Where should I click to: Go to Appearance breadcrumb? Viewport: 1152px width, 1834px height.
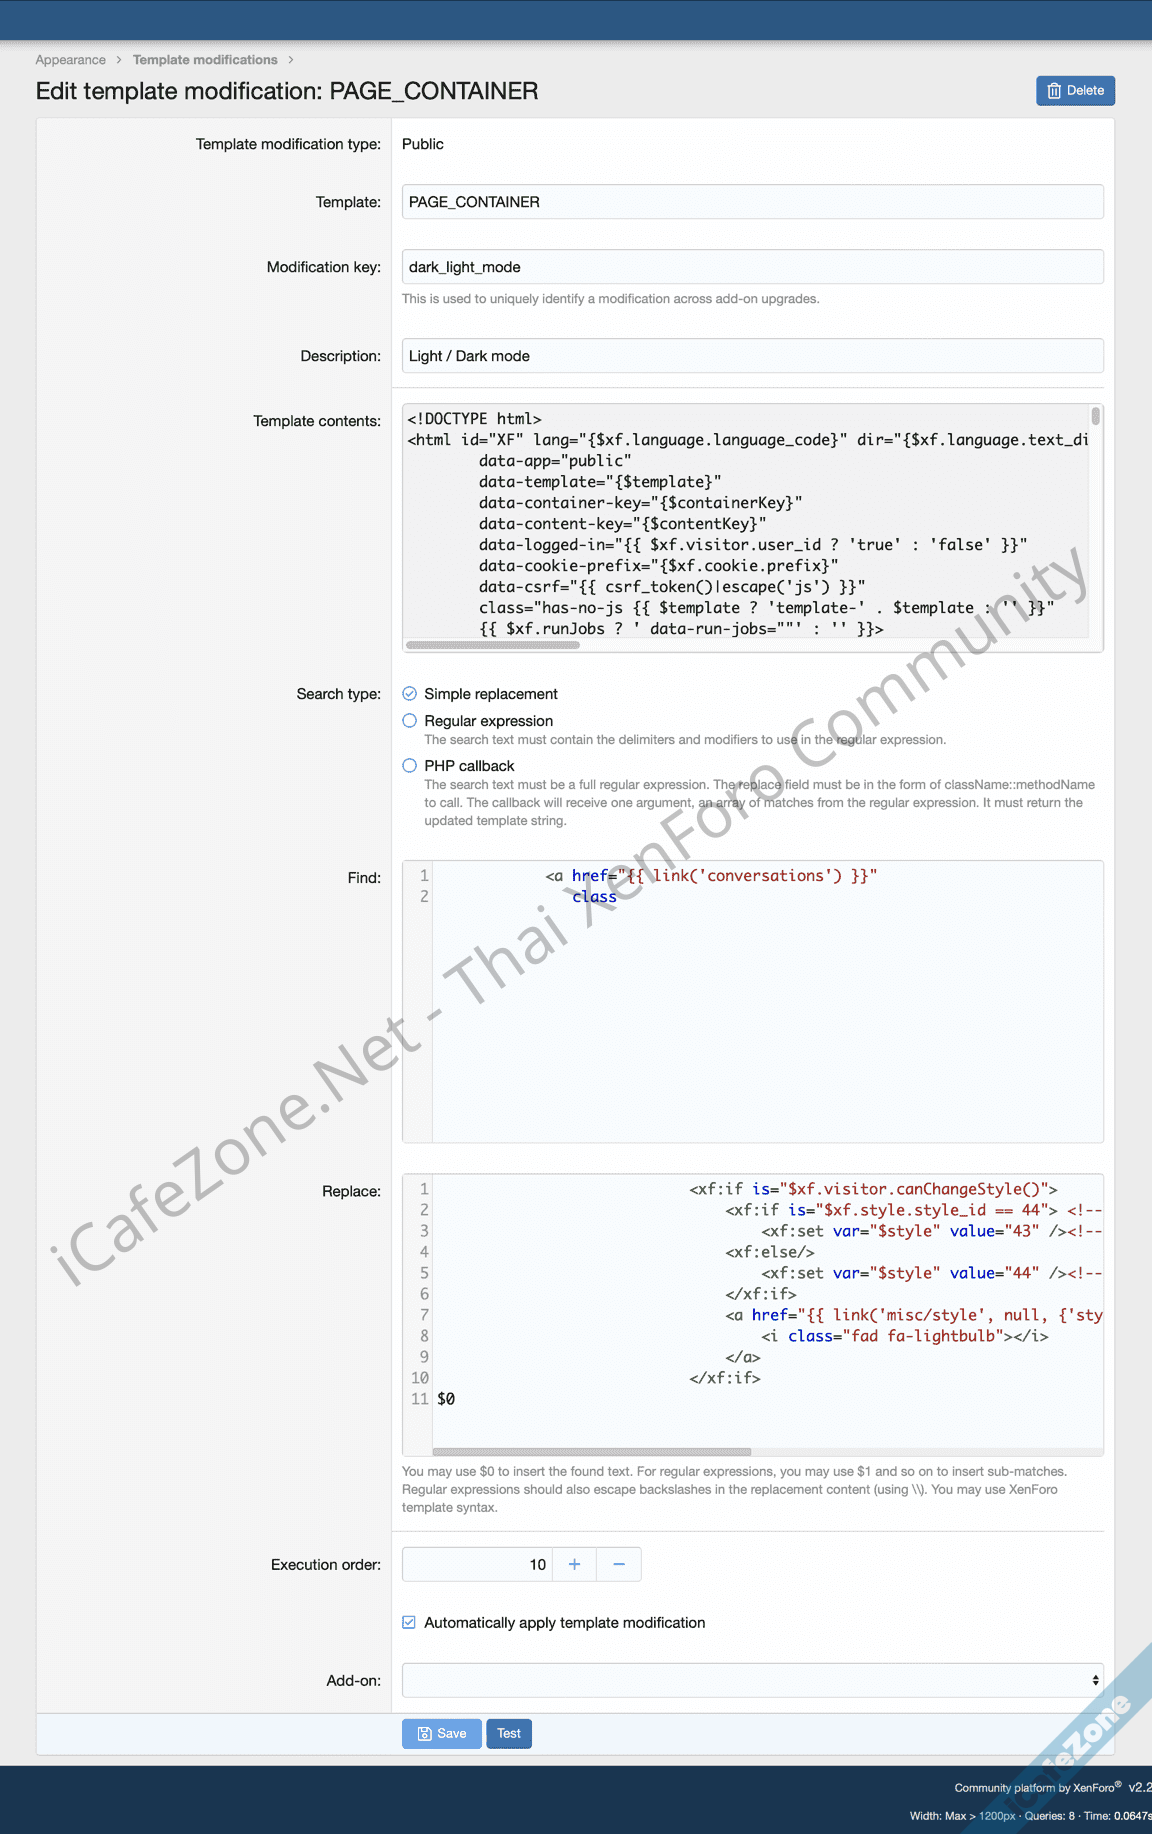pyautogui.click(x=70, y=60)
